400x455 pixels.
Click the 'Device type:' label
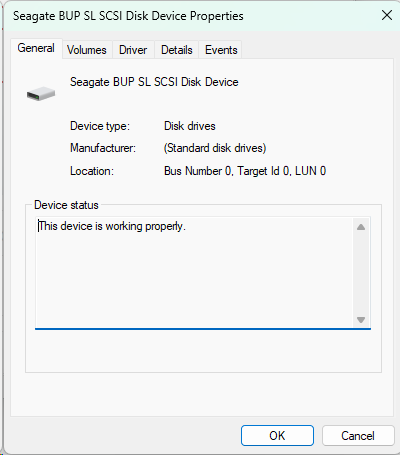pyautogui.click(x=100, y=126)
